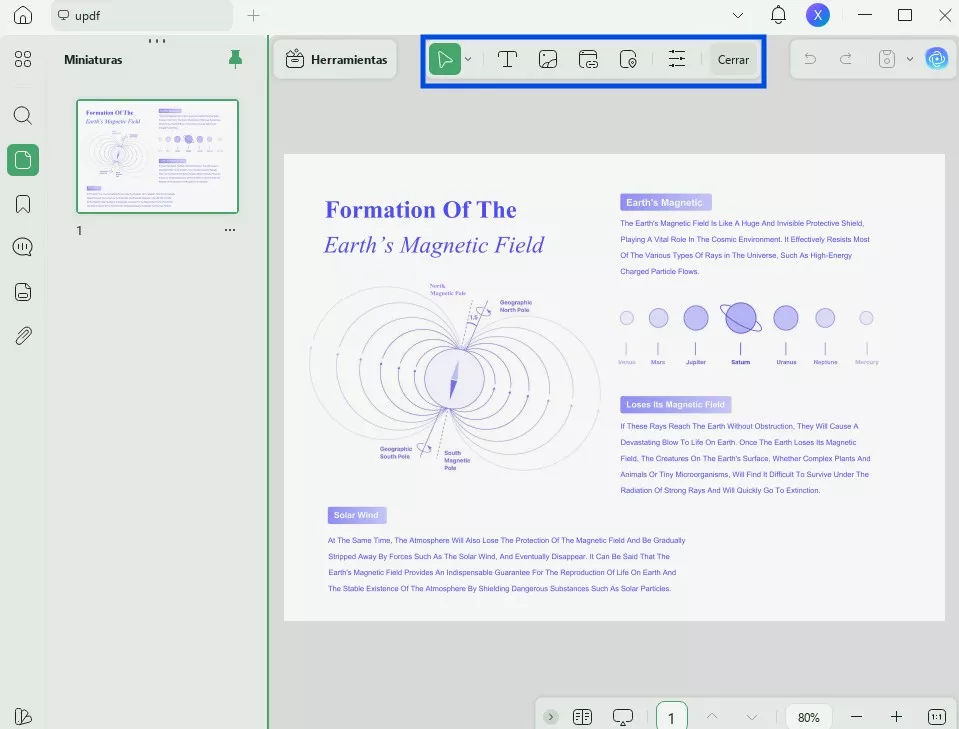Open the Herramientas tools menu
The width and height of the screenshot is (959, 729).
pos(336,60)
